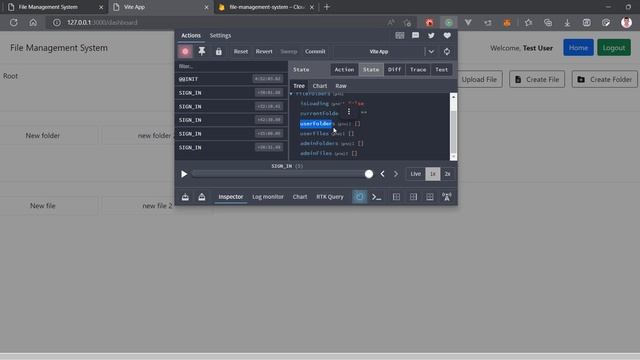
Task: Open the Settings tab
Action: point(220,36)
